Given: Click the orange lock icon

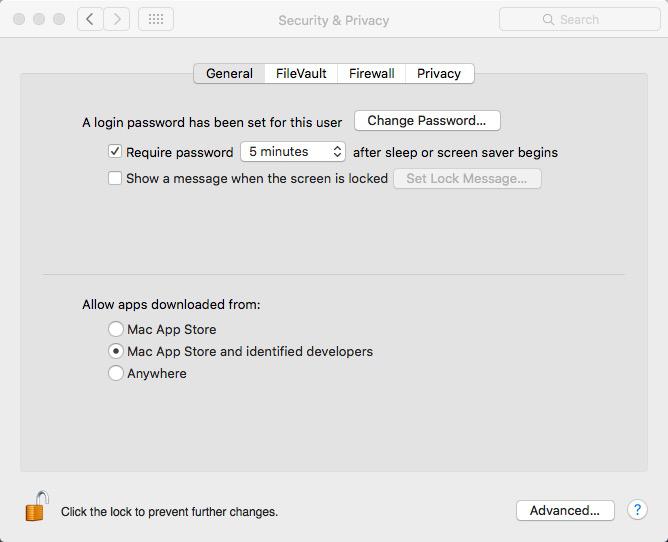Looking at the screenshot, I should click(x=36, y=507).
